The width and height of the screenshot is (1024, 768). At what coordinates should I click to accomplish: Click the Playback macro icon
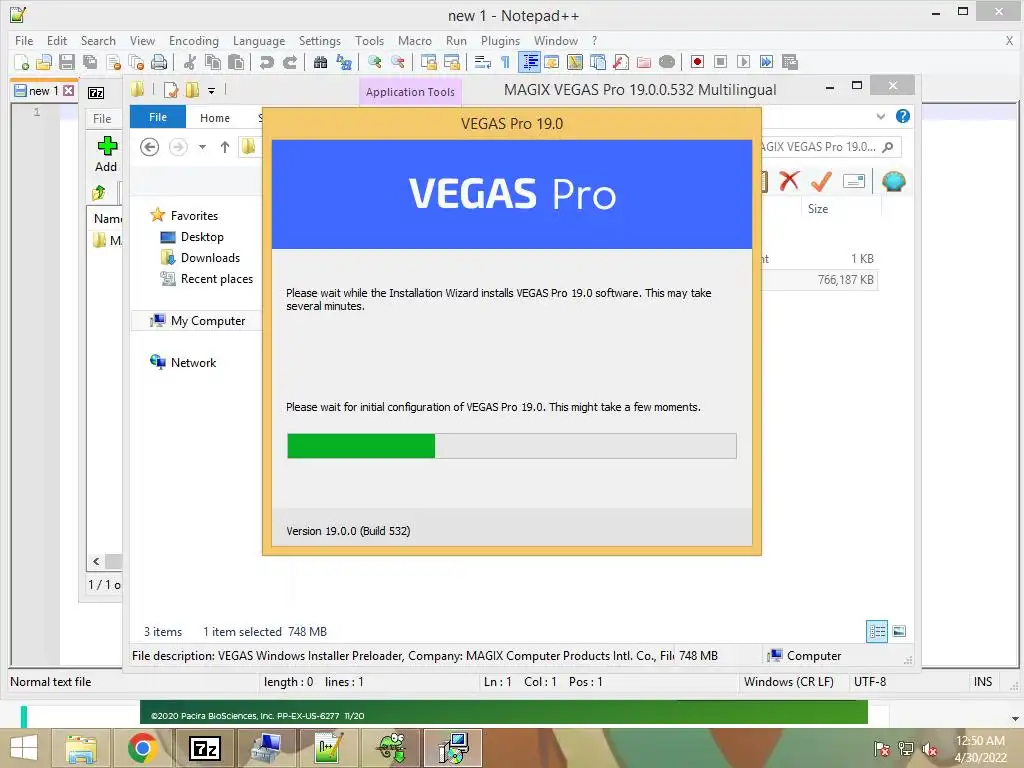(743, 62)
